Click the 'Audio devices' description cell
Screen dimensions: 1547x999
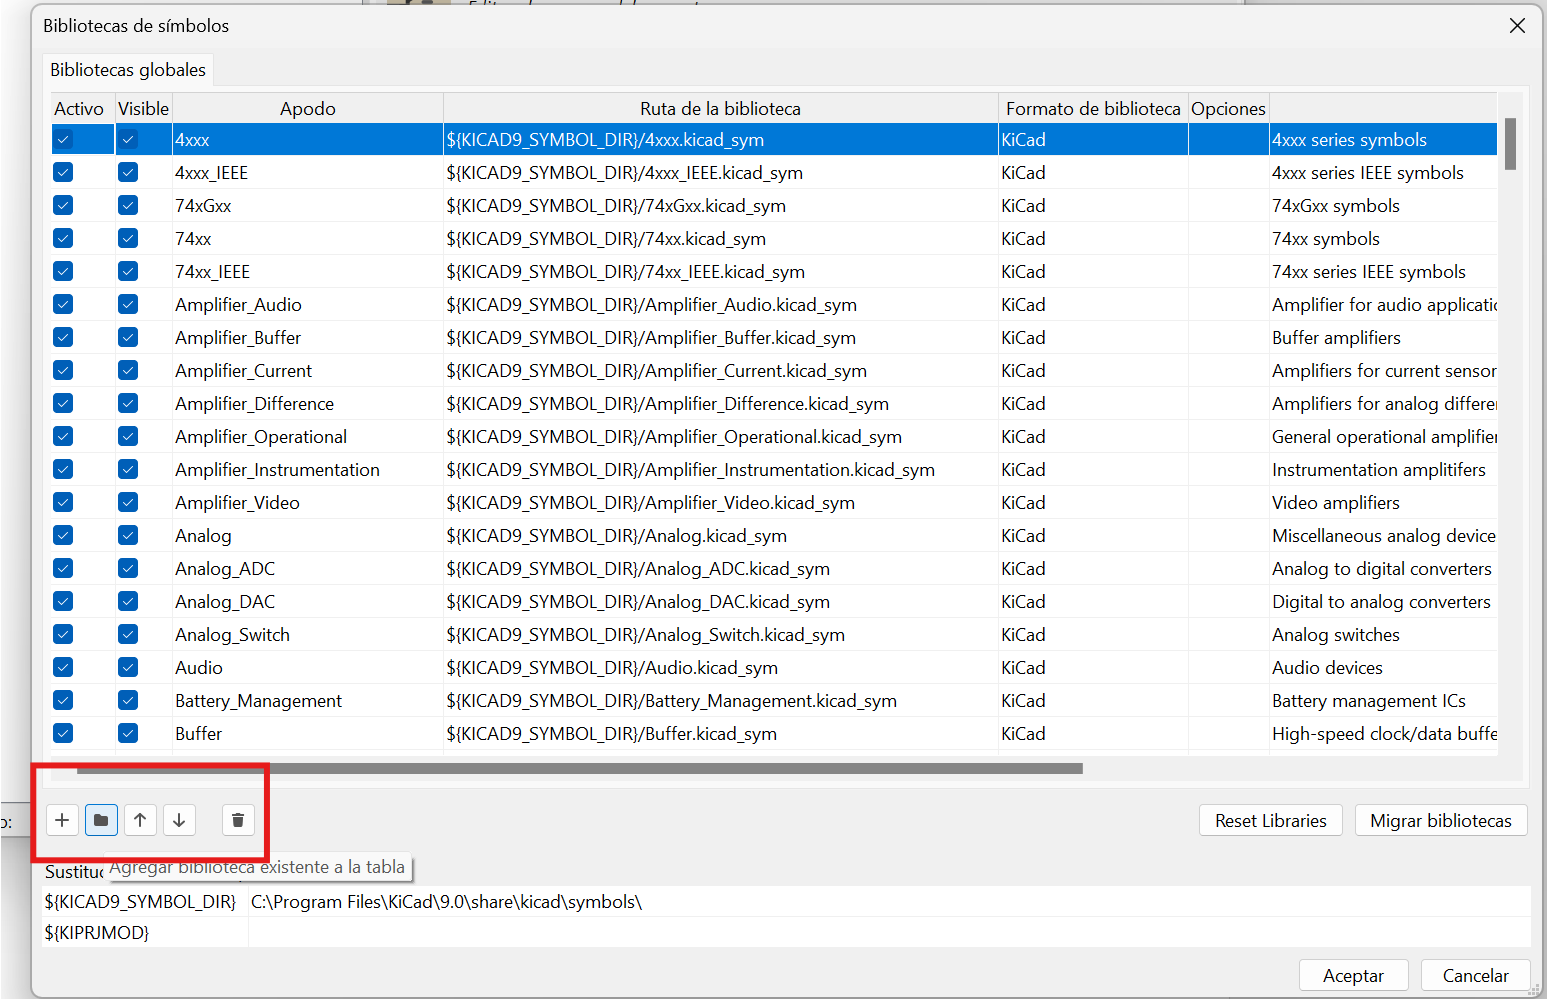1383,667
